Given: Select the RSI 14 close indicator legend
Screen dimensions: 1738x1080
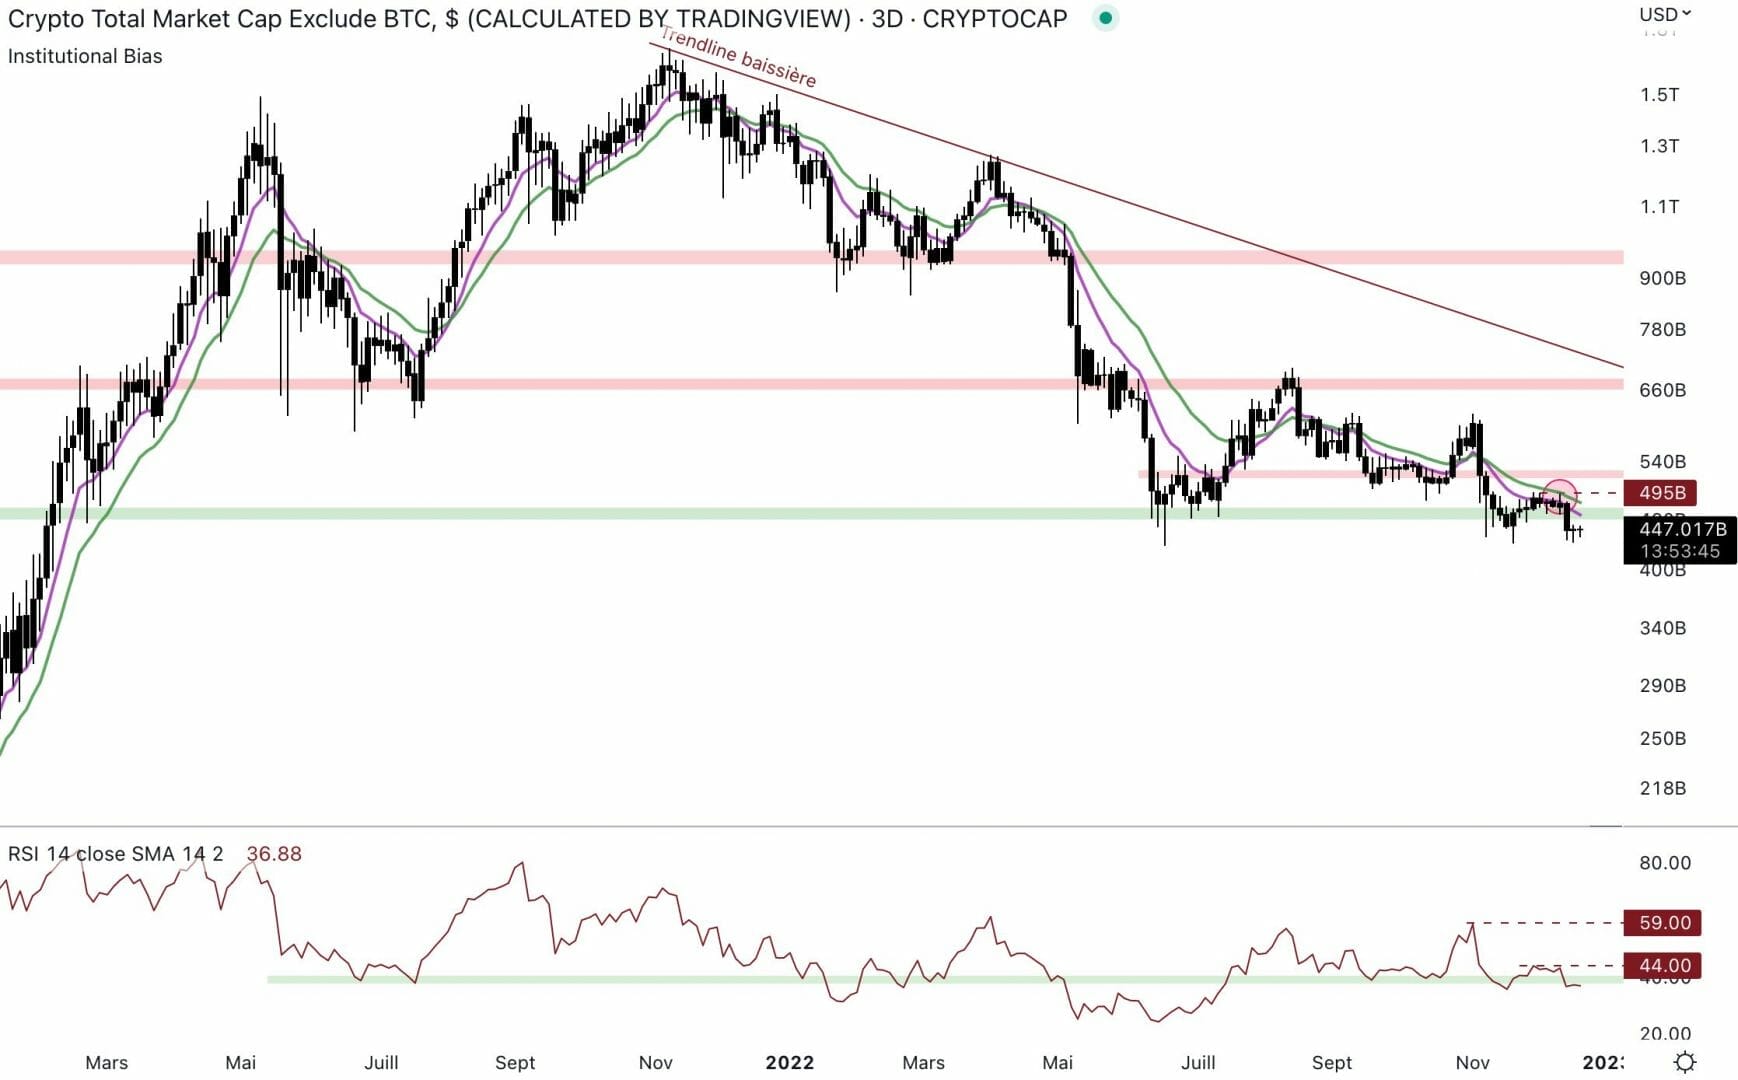Looking at the screenshot, I should tap(115, 854).
